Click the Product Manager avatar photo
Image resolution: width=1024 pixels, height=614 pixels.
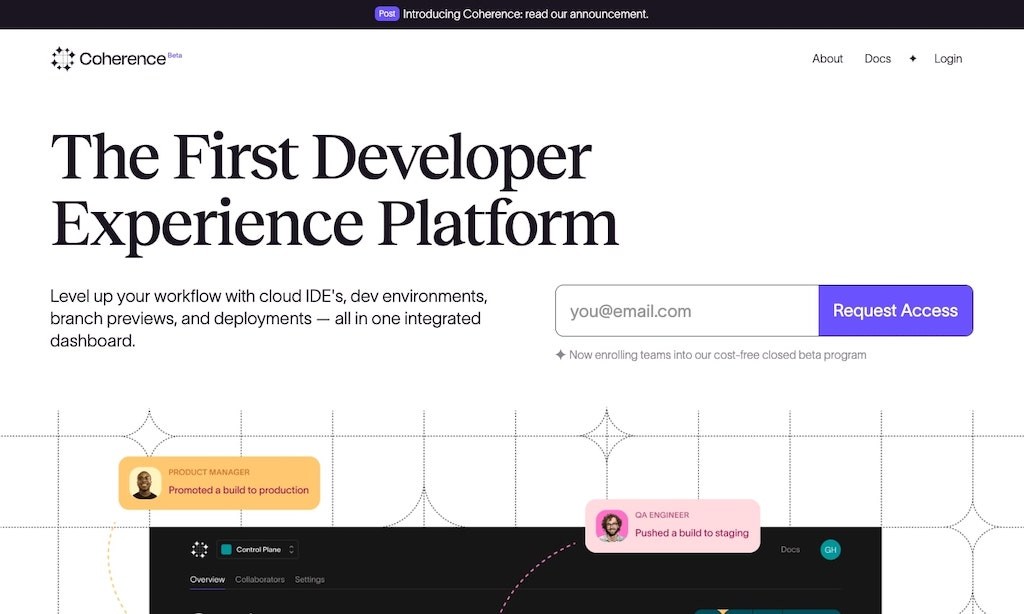145,483
